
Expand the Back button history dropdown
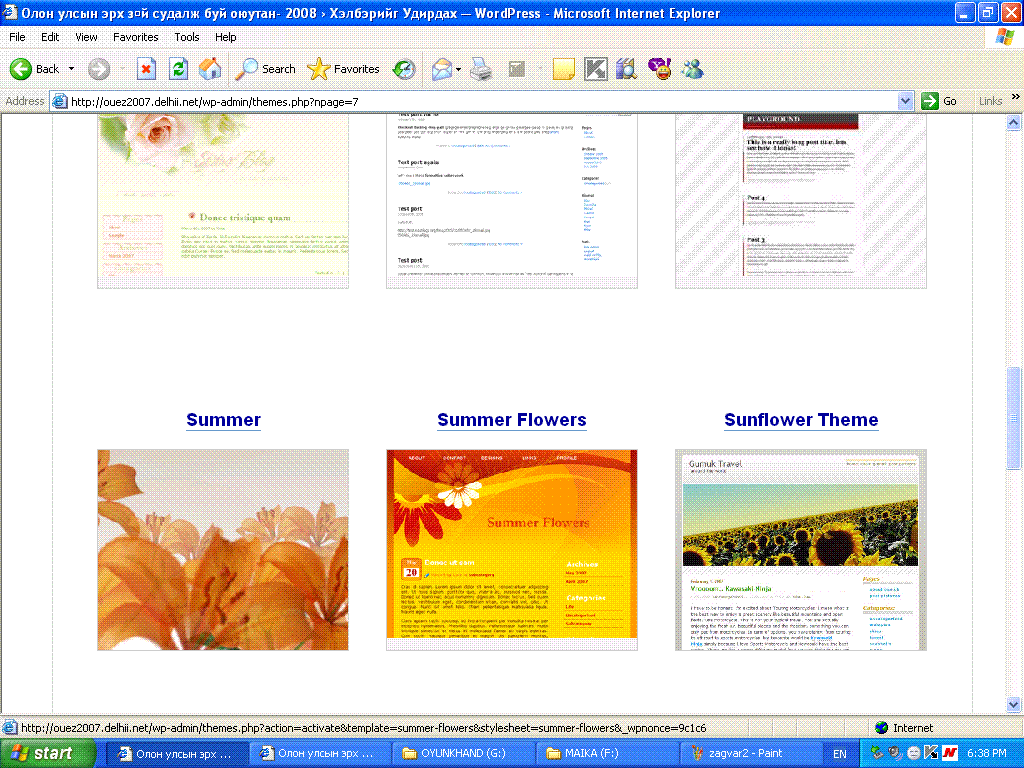point(71,69)
